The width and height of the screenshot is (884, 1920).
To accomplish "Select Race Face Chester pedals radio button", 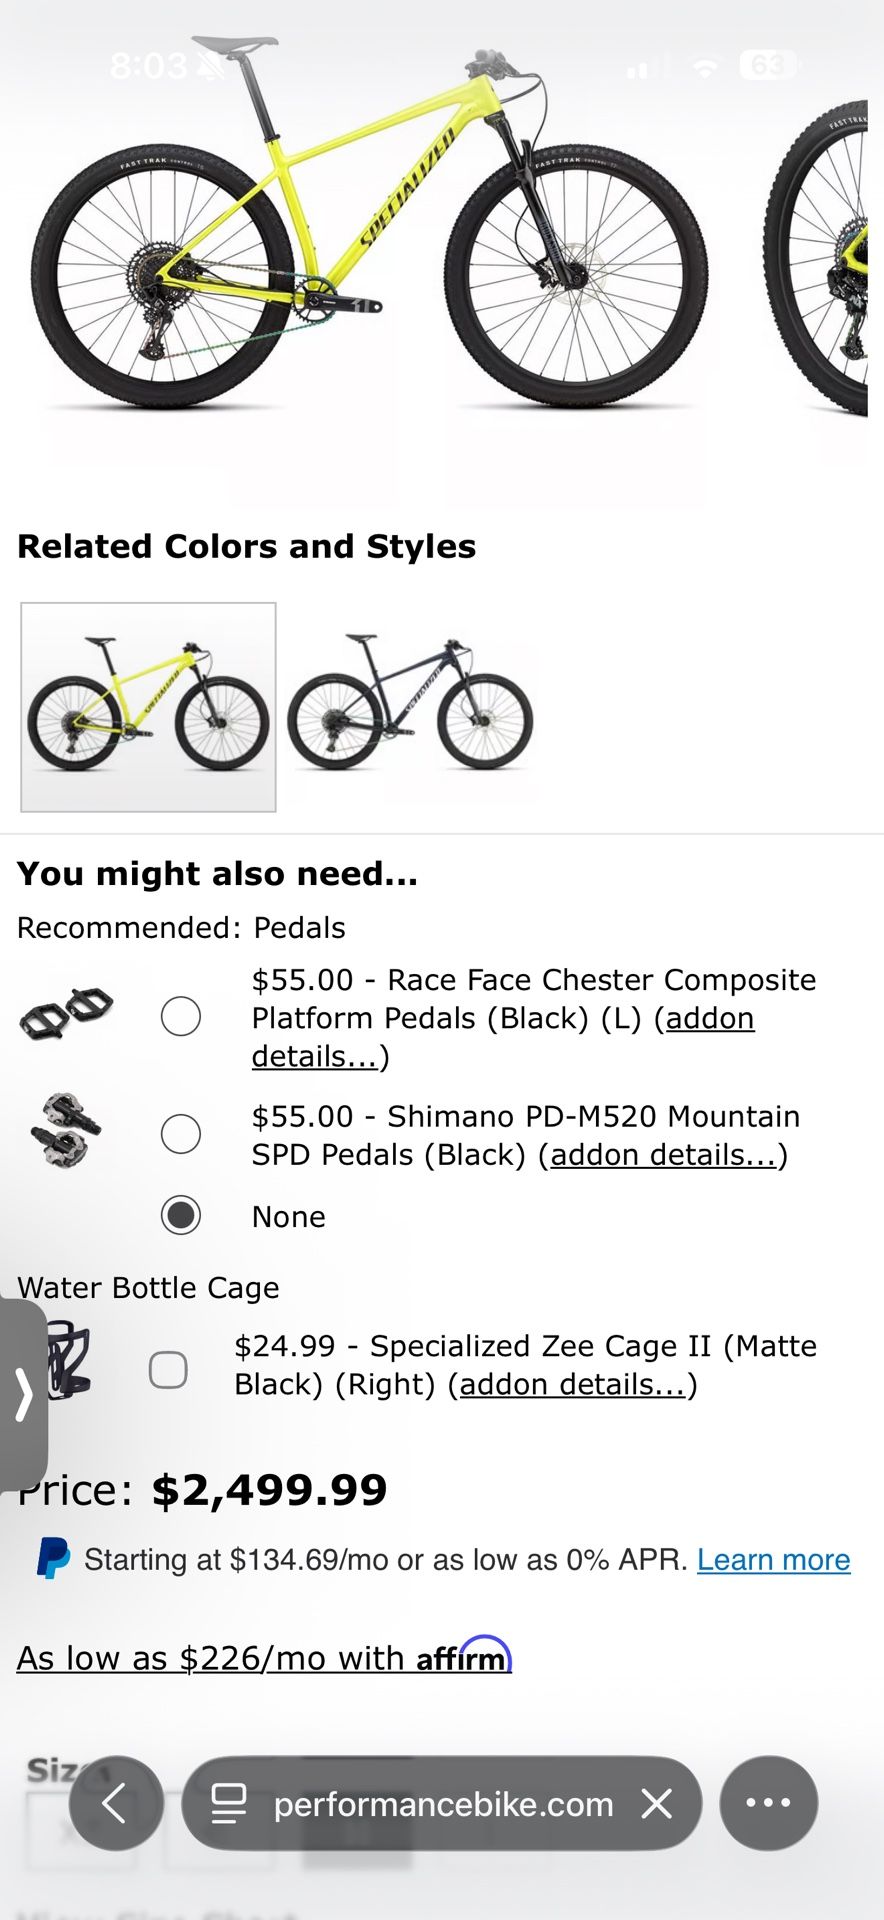I will [x=181, y=1017].
